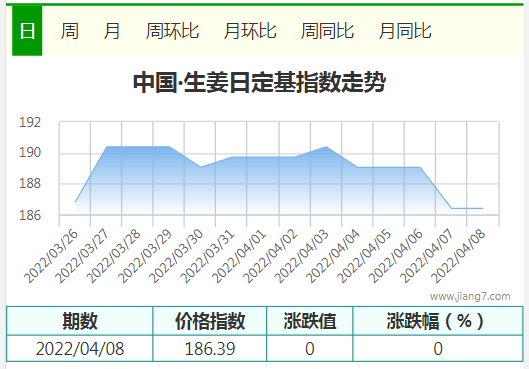Click the 涨跌值 column header
The height and width of the screenshot is (369, 529).
pyautogui.click(x=310, y=321)
